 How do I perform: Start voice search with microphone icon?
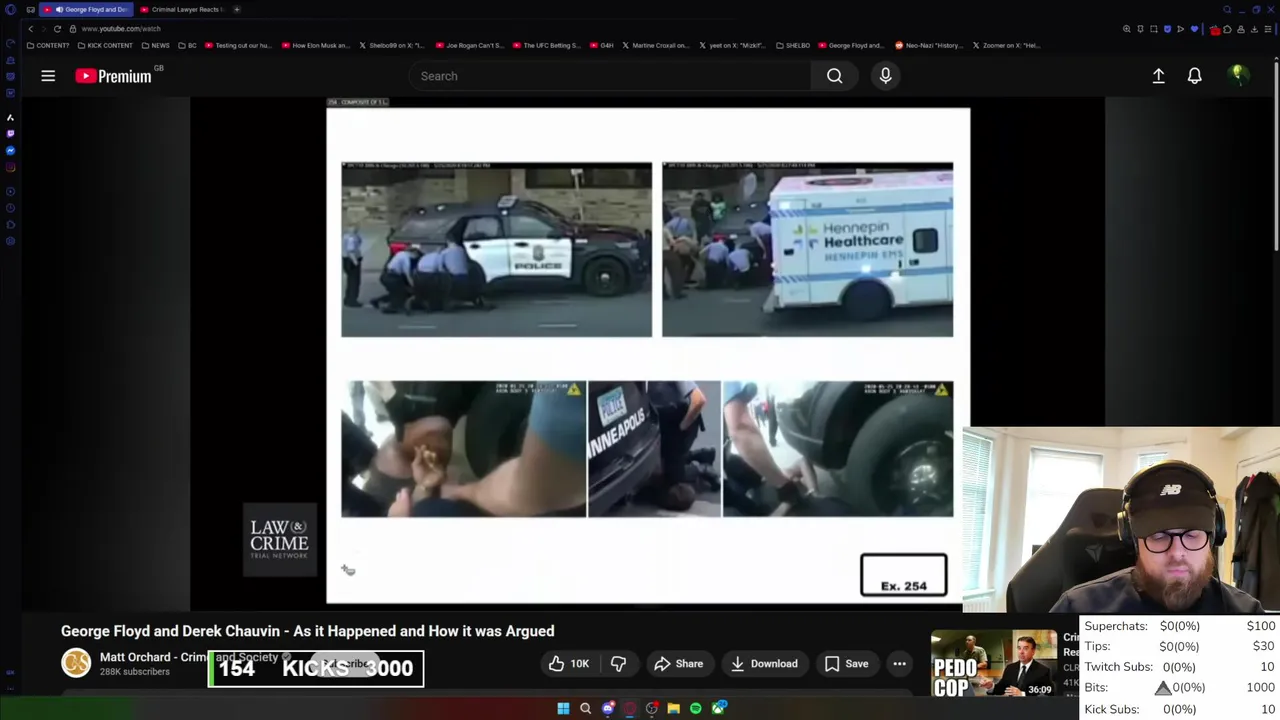click(x=885, y=76)
